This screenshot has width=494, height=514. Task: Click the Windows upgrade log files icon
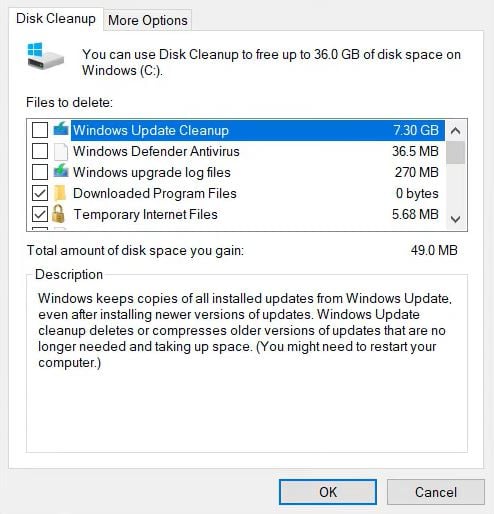click(61, 171)
